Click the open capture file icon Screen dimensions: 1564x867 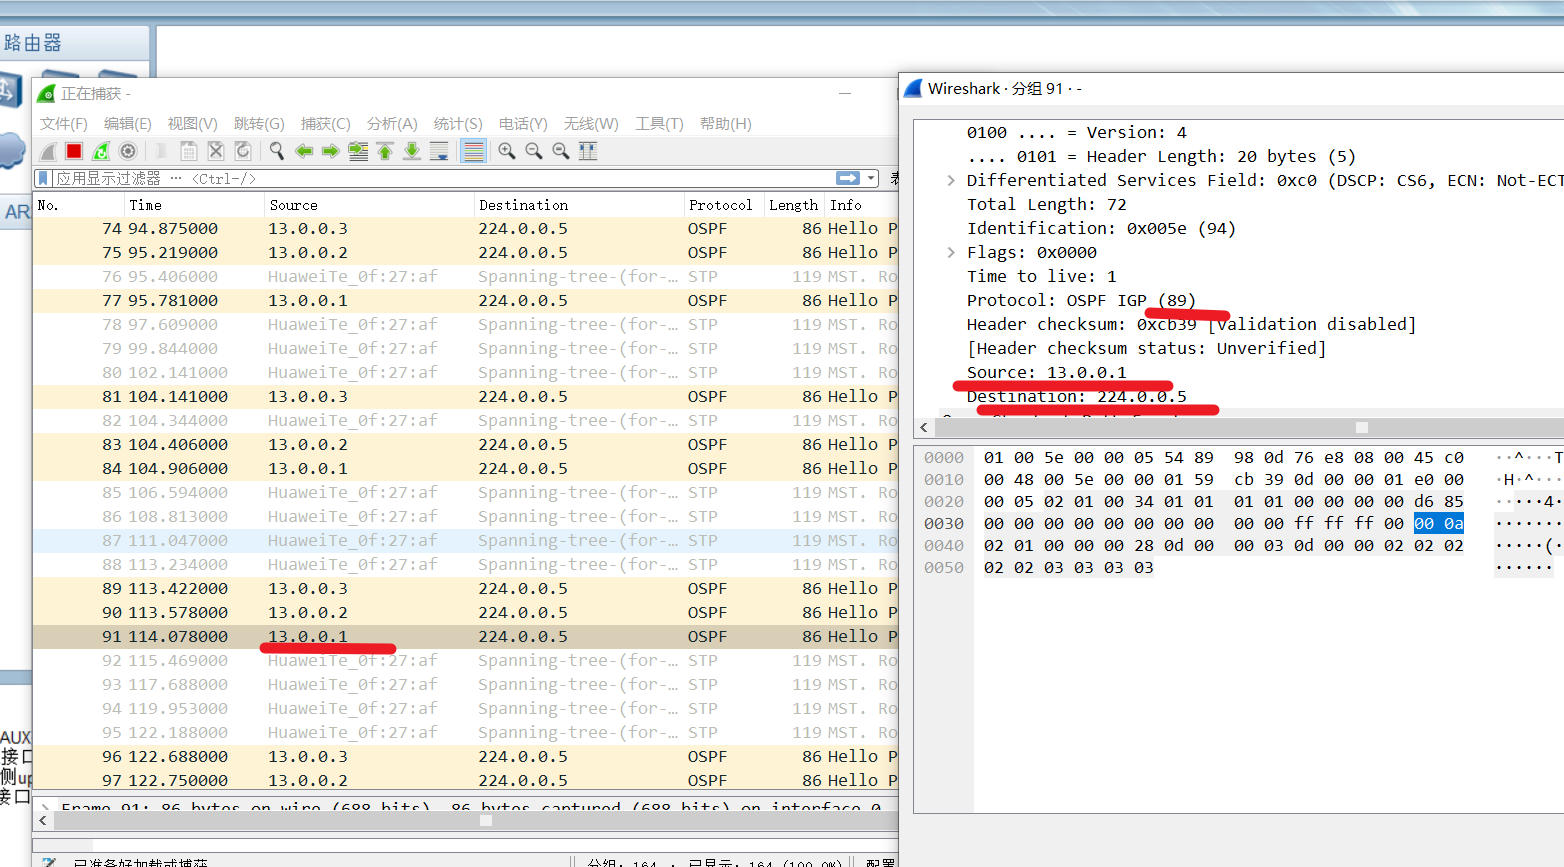point(161,151)
